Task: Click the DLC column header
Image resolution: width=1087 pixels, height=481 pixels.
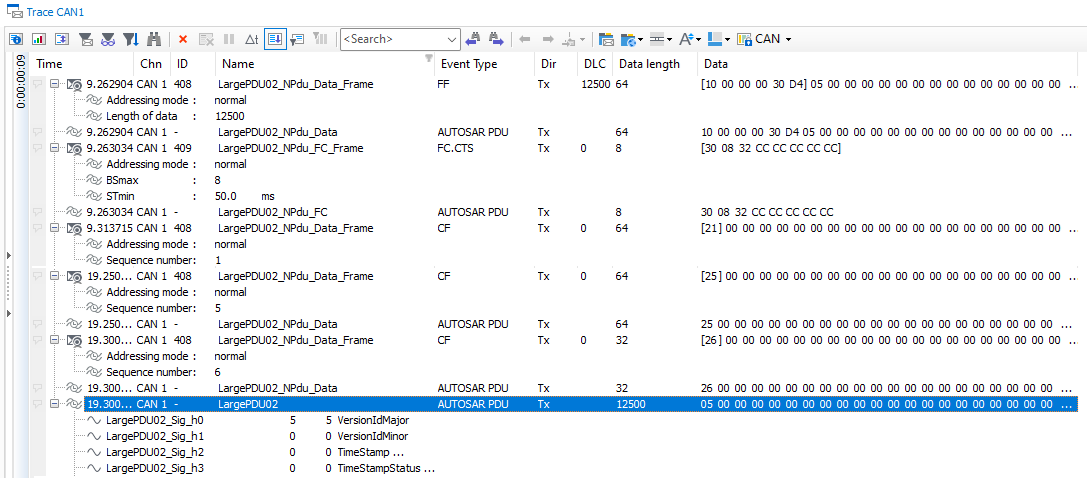Action: tap(595, 64)
